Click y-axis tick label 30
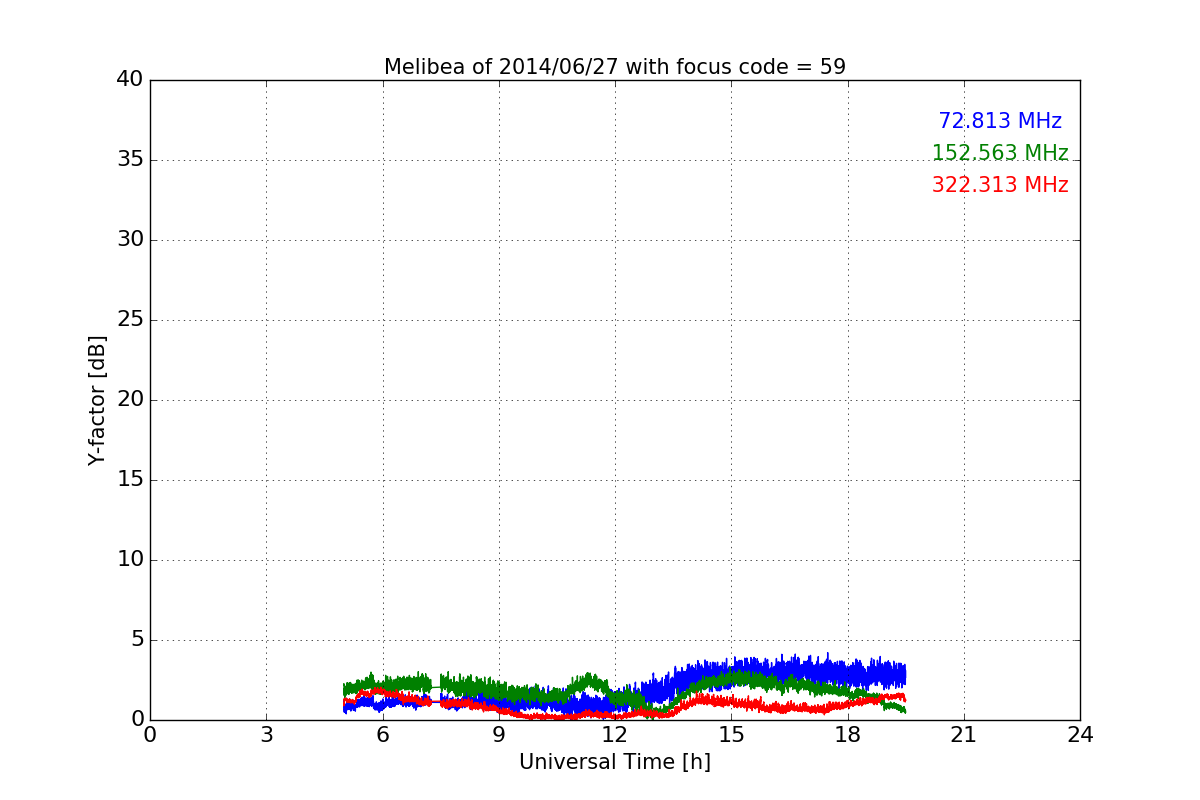 pyautogui.click(x=130, y=240)
